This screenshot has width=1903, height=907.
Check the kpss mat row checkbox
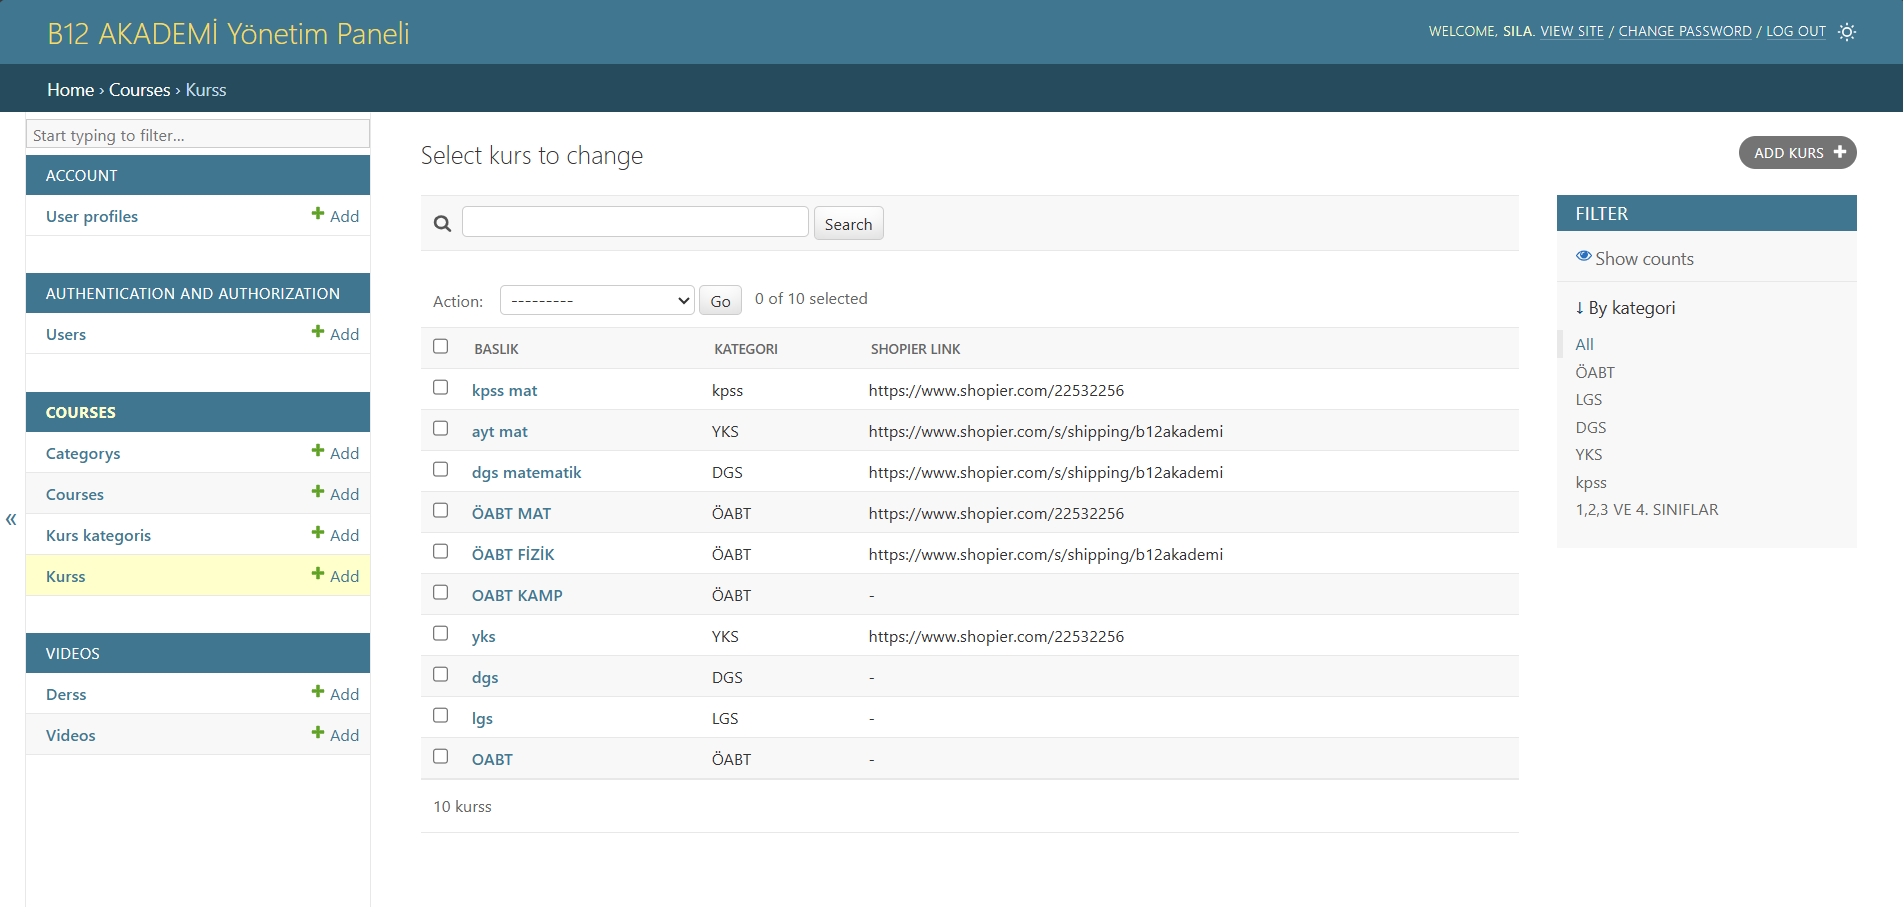point(440,387)
